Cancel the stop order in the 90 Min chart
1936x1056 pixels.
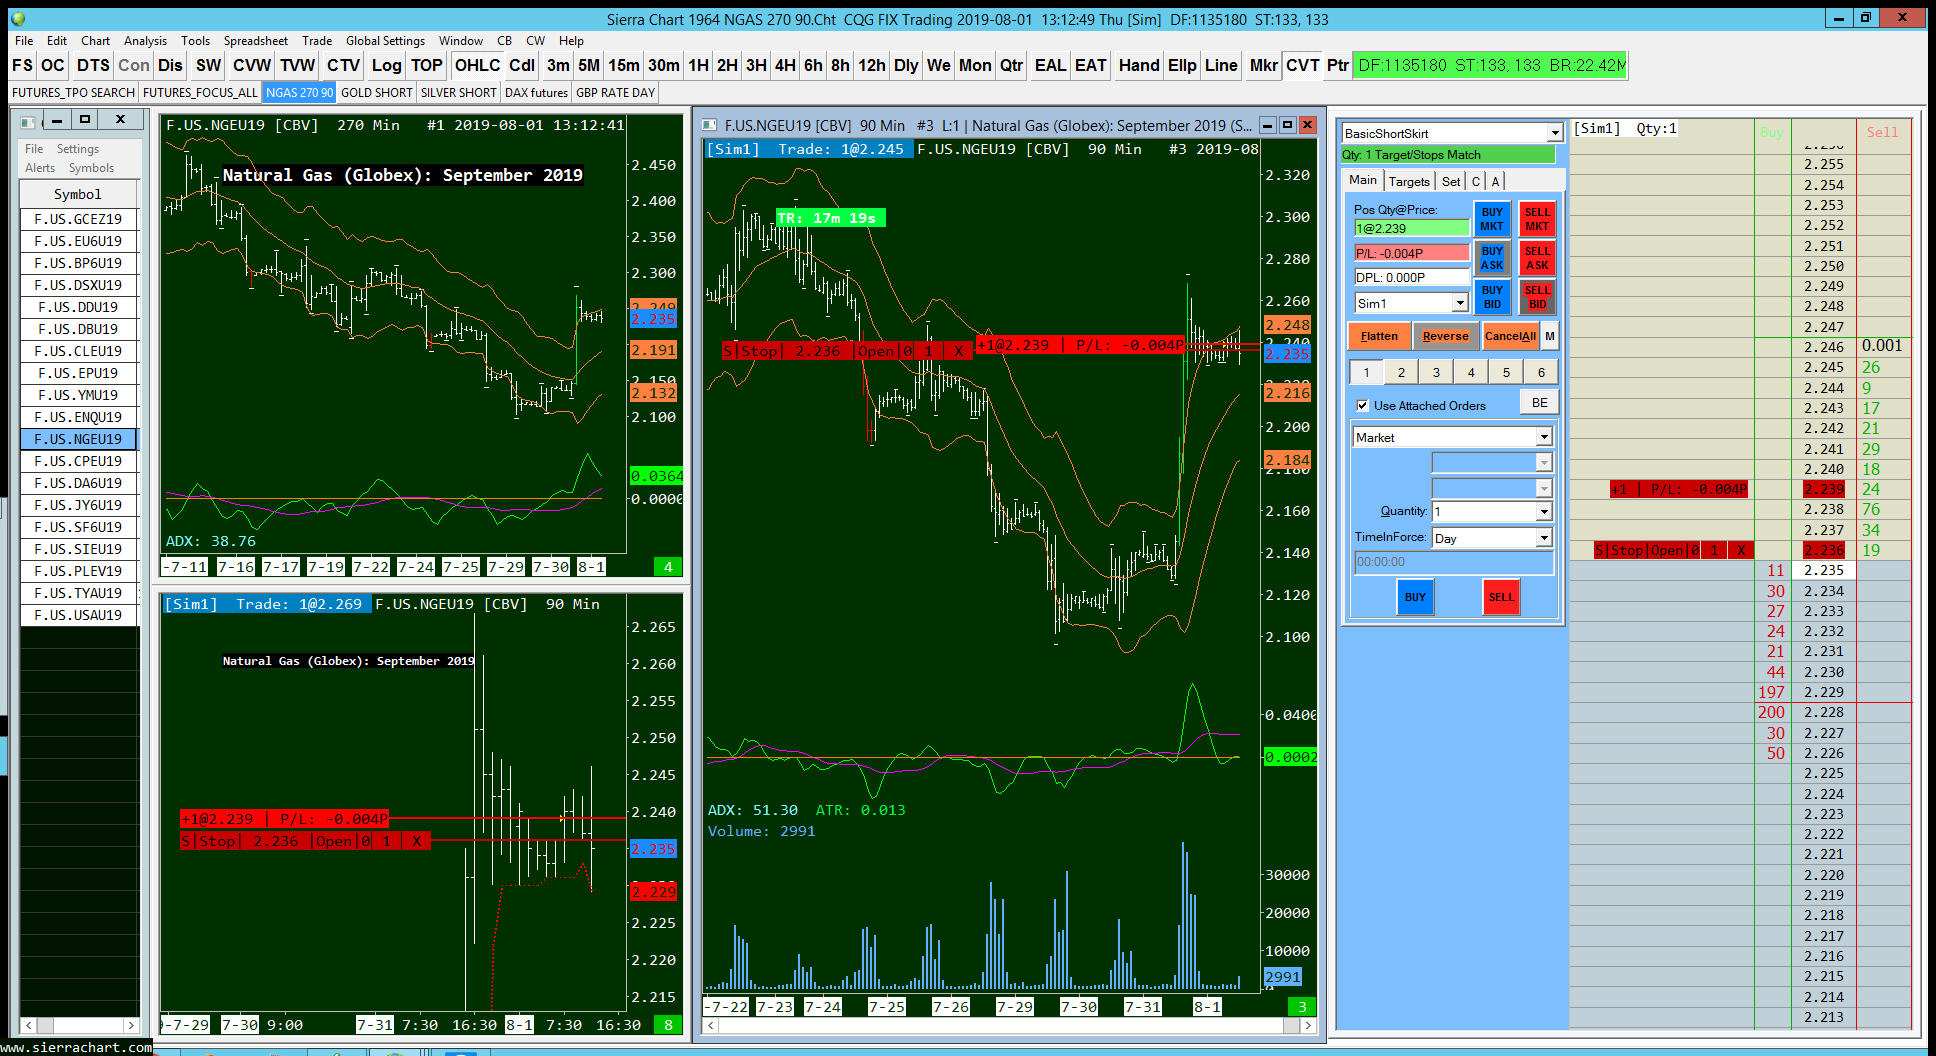(958, 351)
